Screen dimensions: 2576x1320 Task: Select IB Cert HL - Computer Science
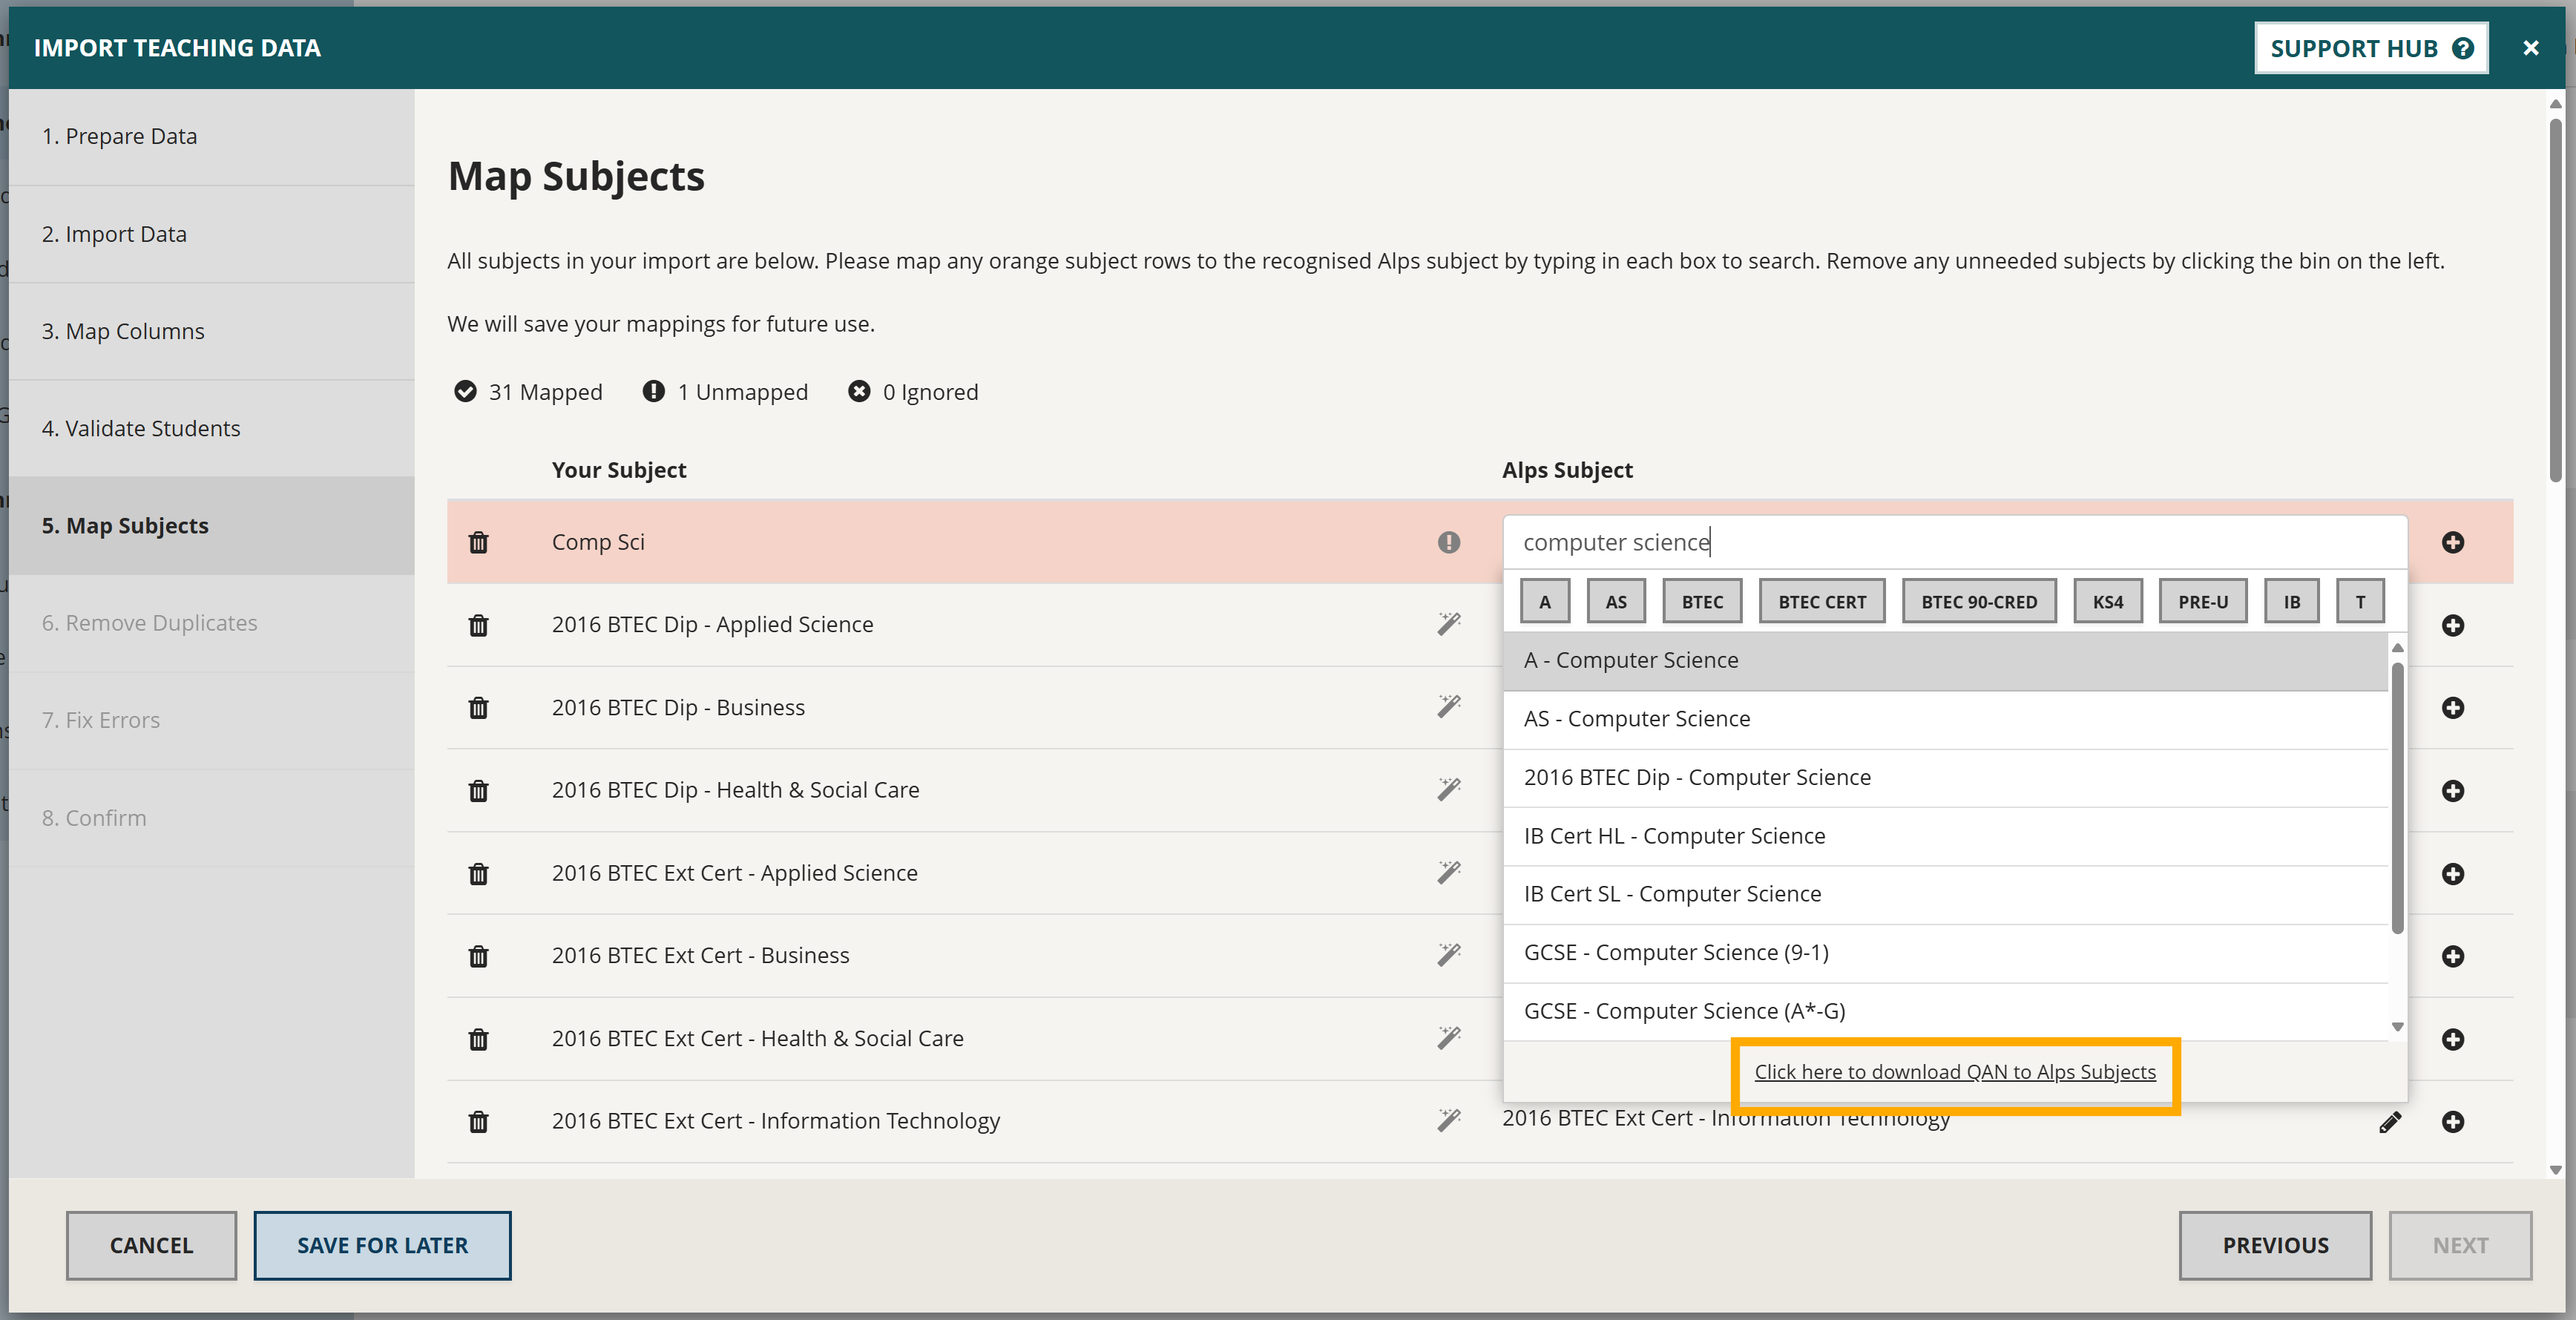(1945, 836)
